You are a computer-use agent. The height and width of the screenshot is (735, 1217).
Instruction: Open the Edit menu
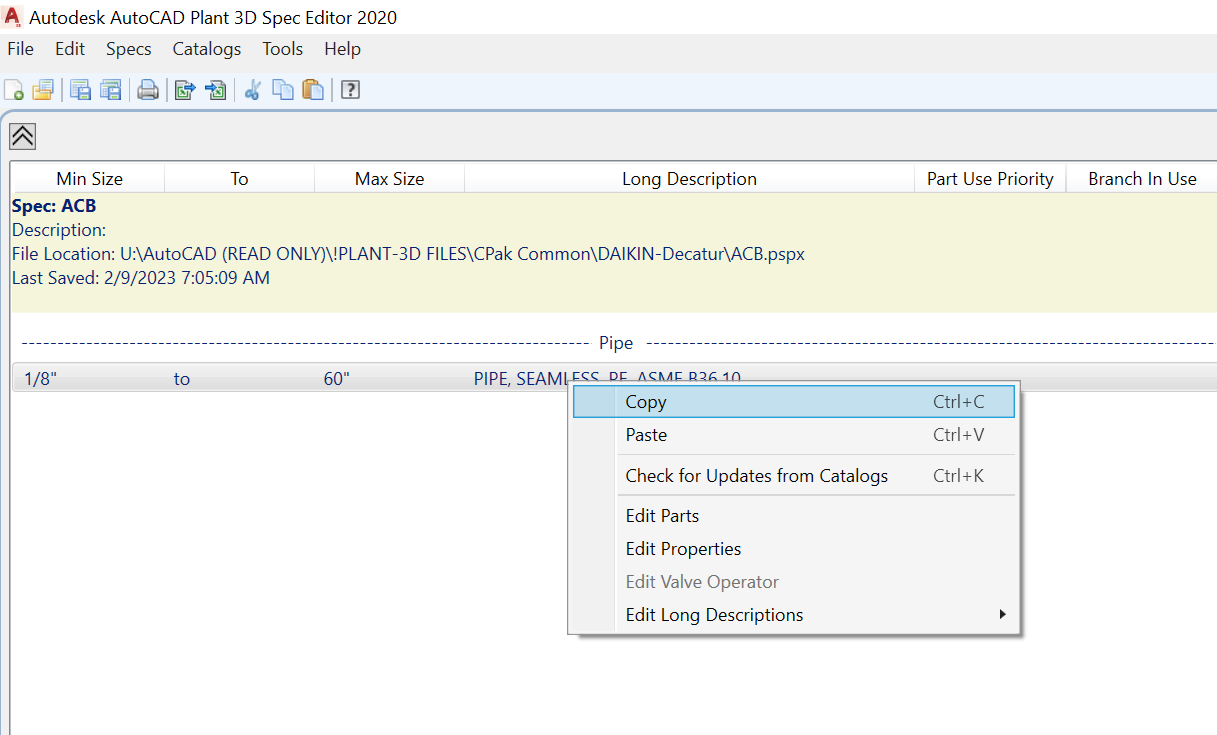point(70,49)
